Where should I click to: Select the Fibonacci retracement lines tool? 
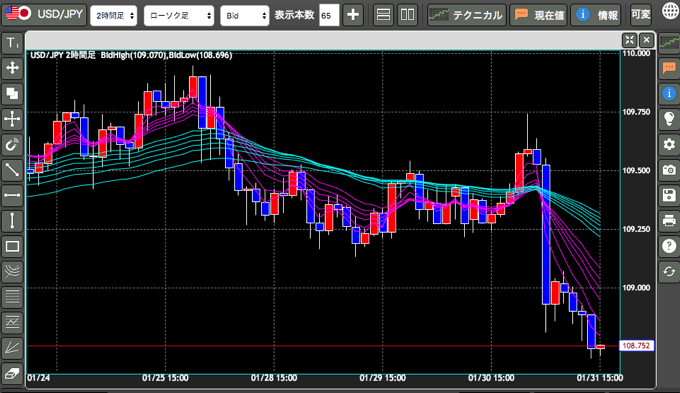point(12,297)
